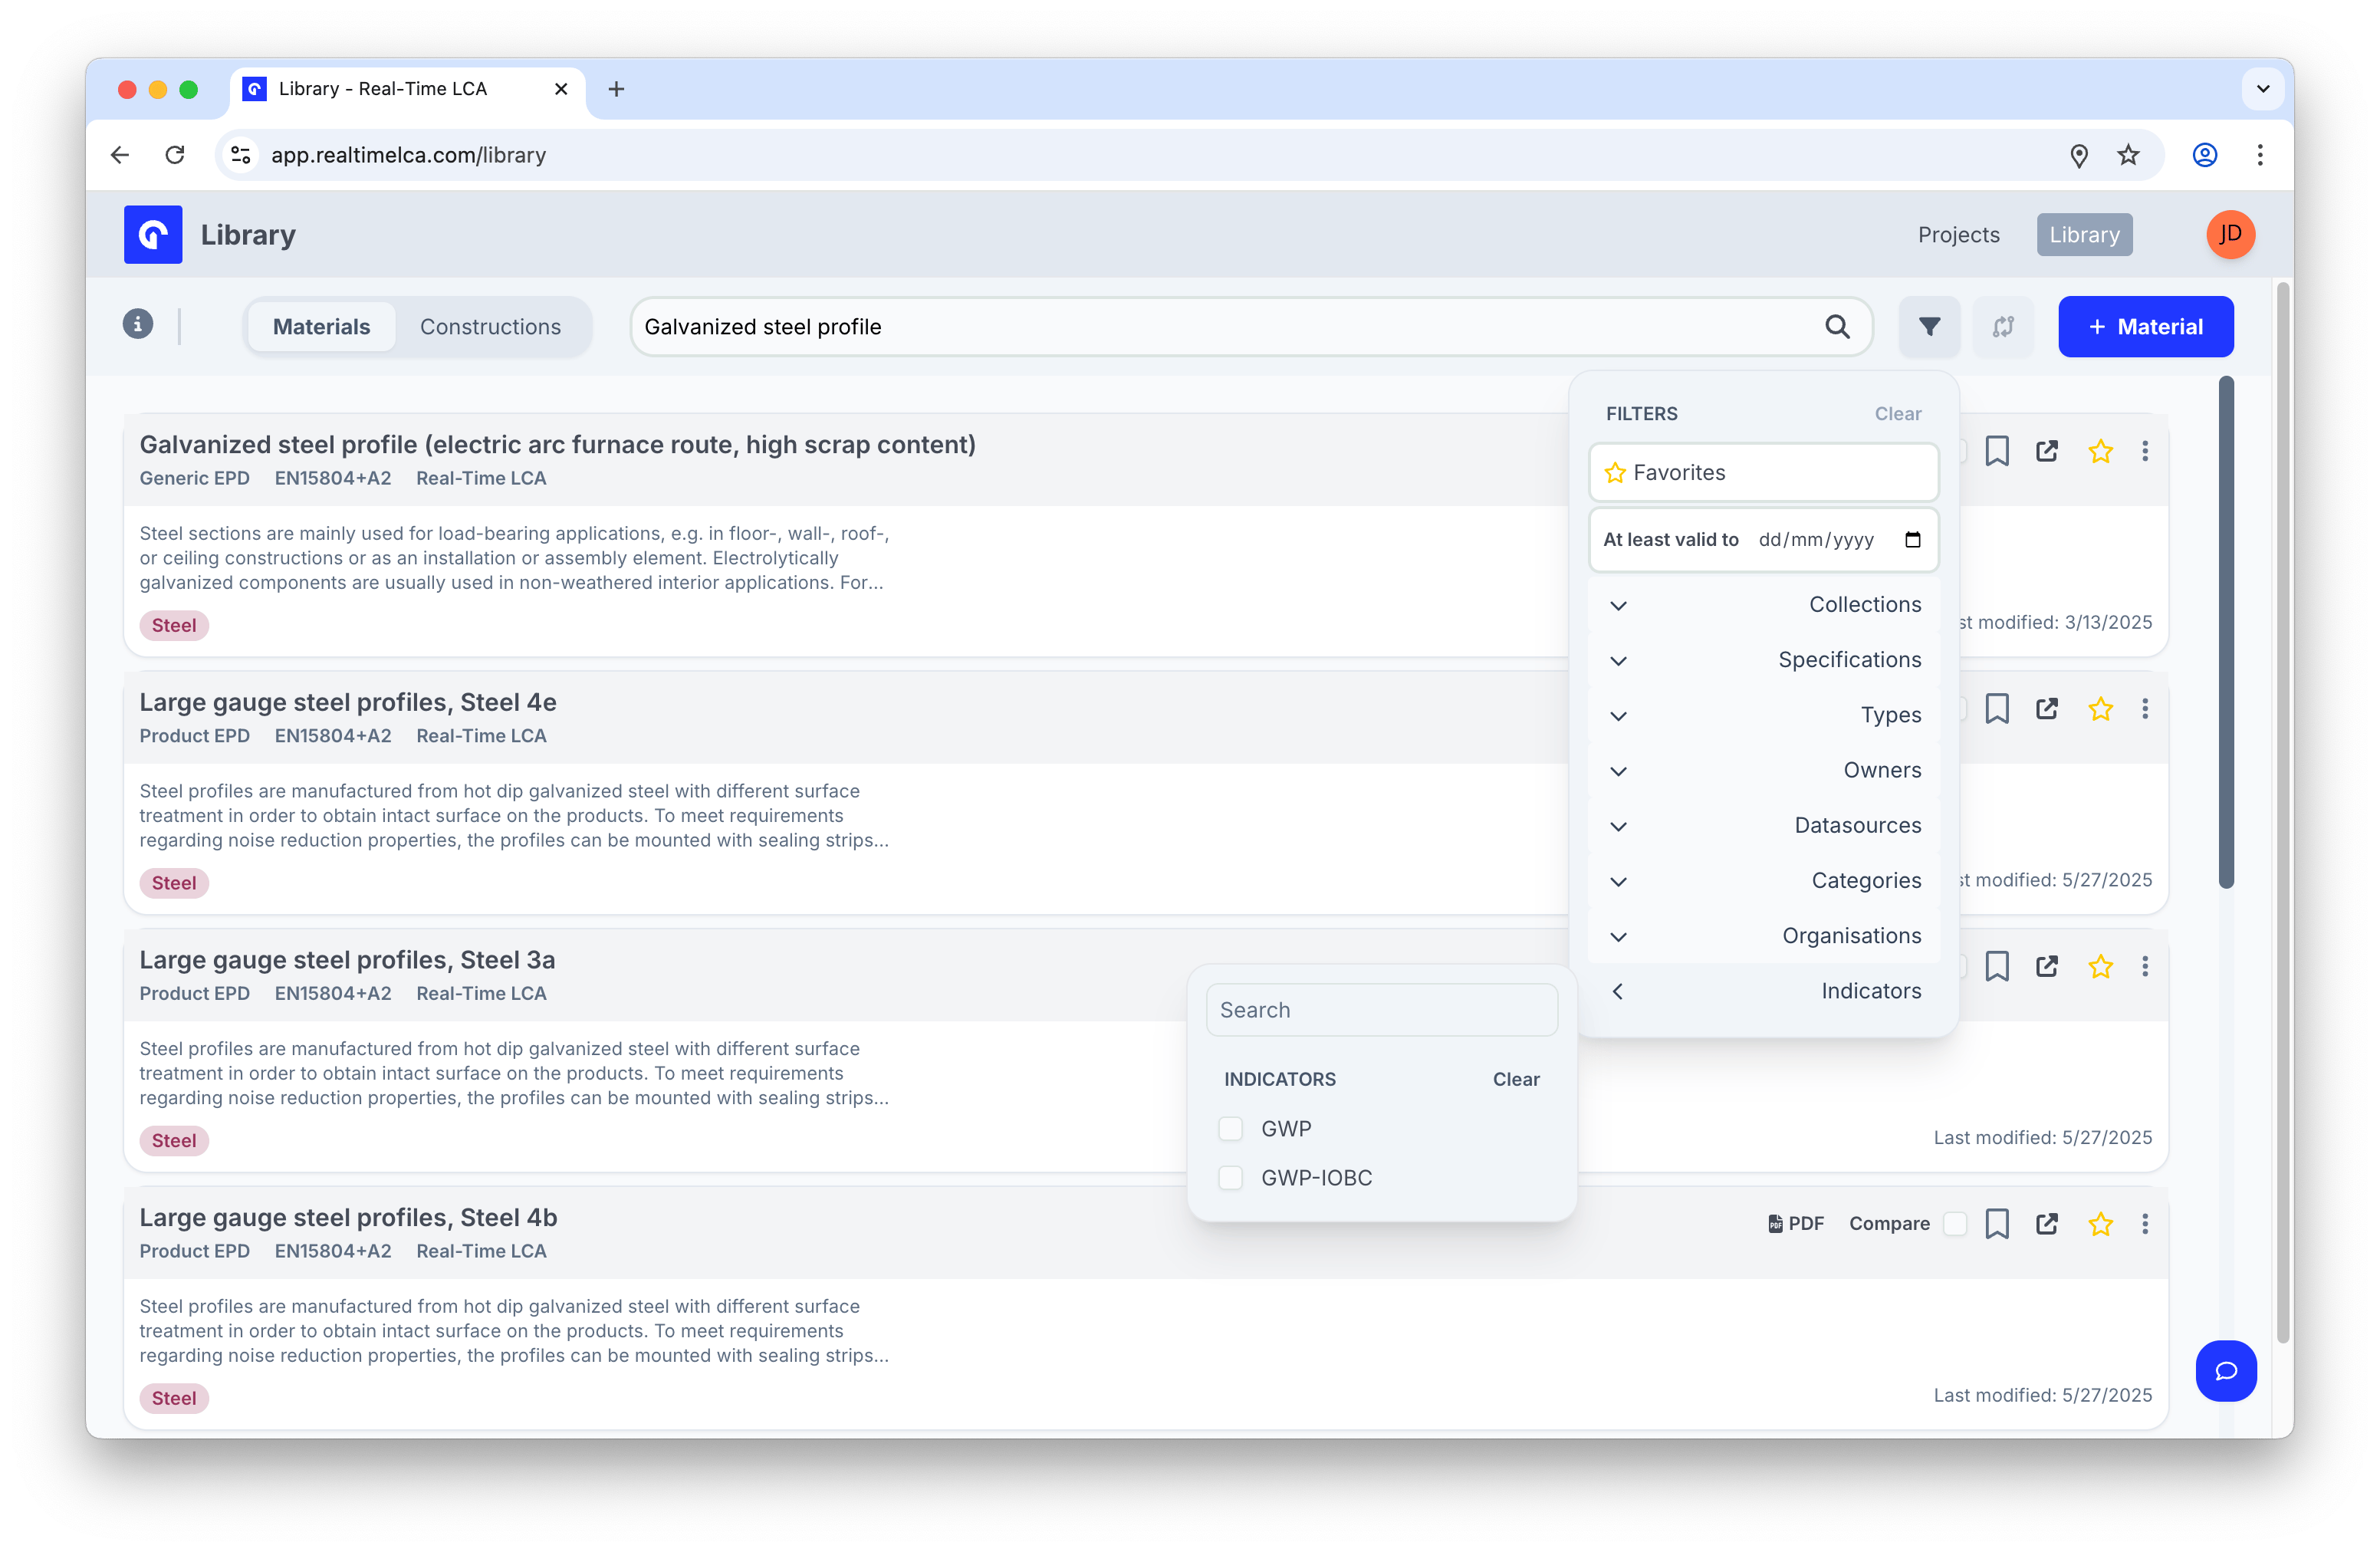Check the GWP-IOBC indicator checkbox

tap(1230, 1178)
